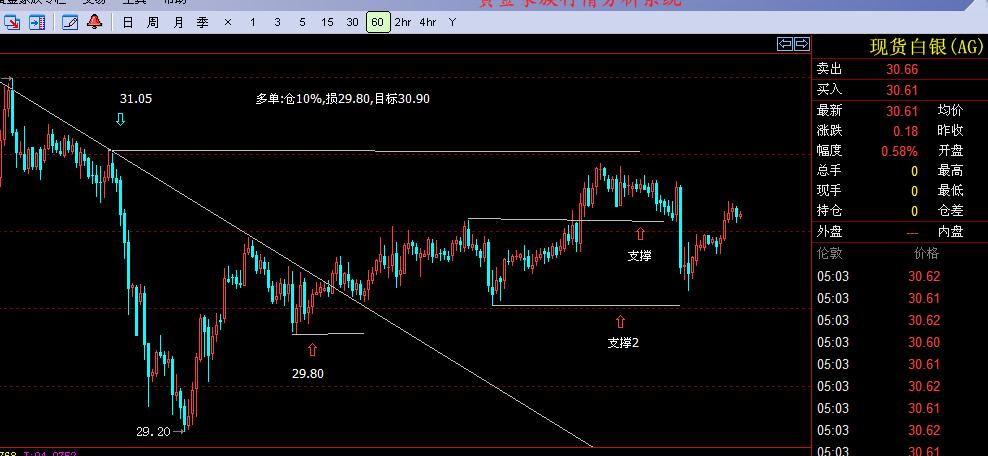Click the 开盘 open label

[x=951, y=151]
